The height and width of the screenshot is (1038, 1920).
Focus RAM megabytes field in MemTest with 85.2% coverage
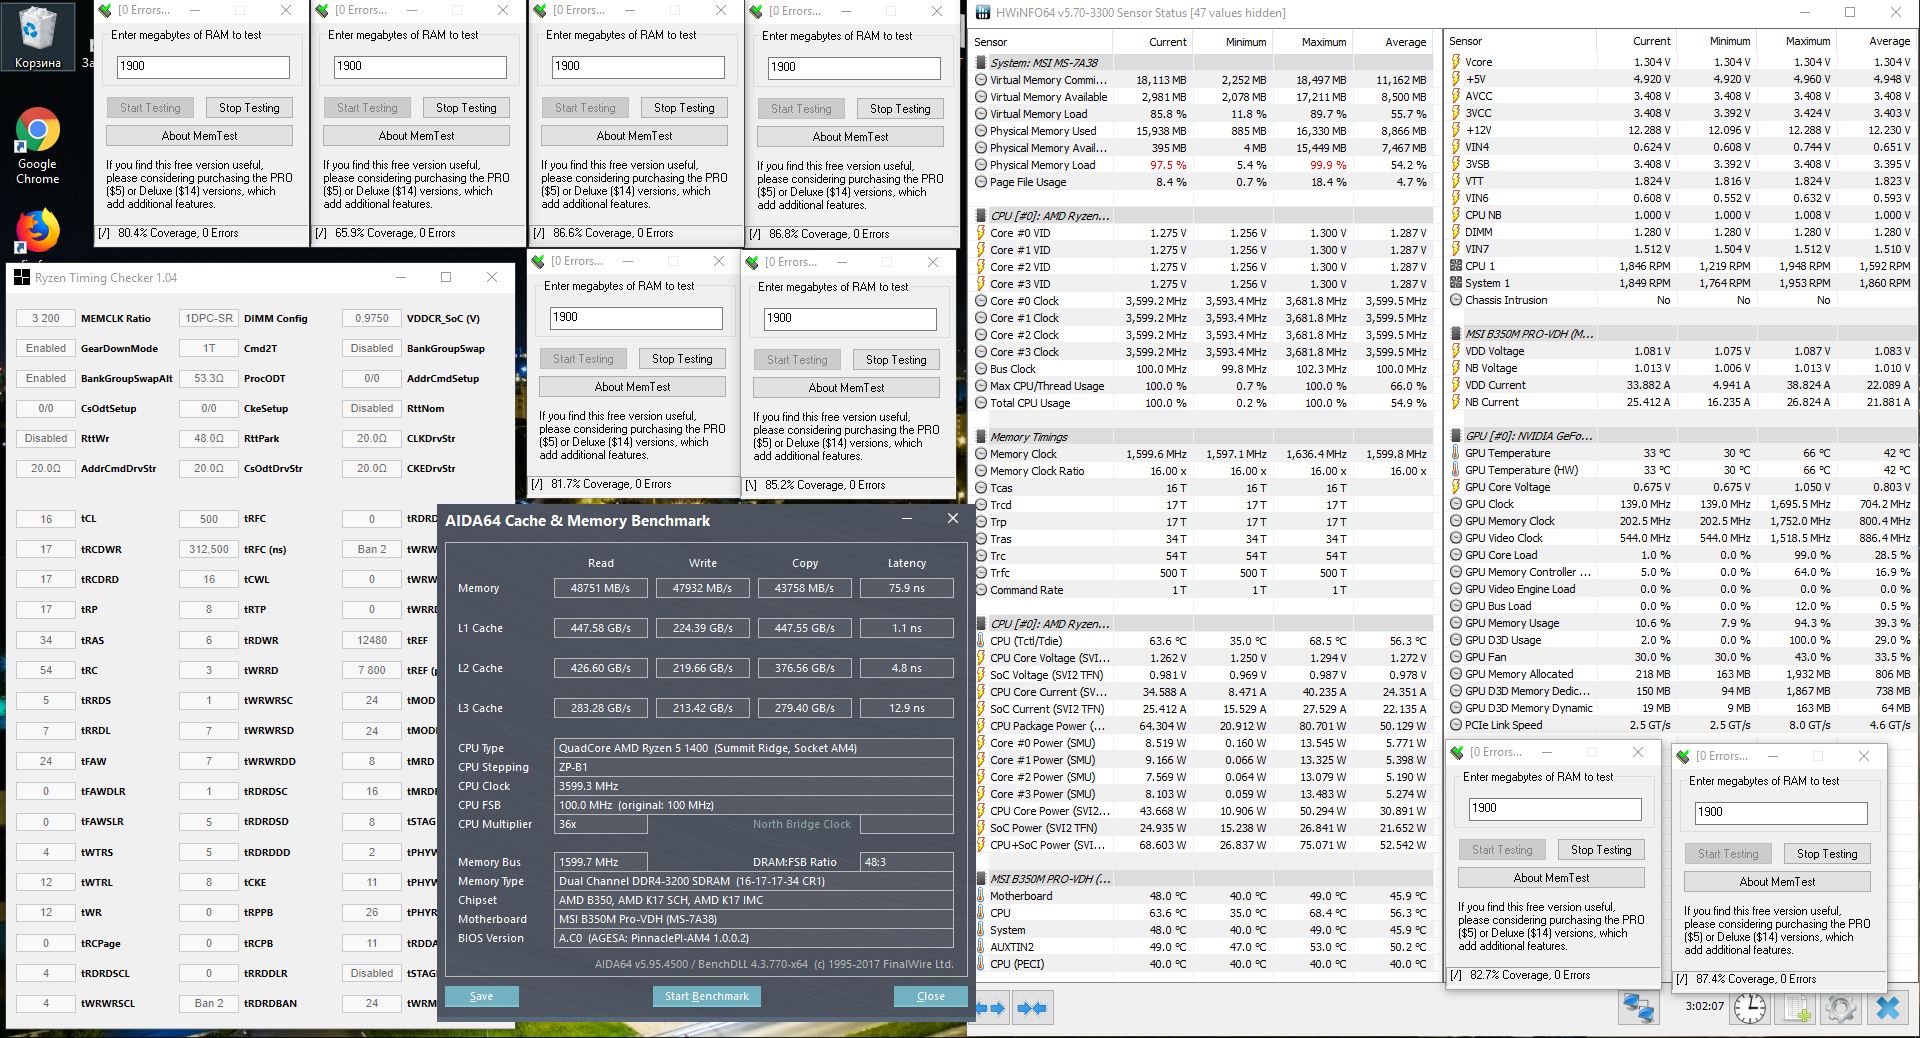[x=850, y=318]
